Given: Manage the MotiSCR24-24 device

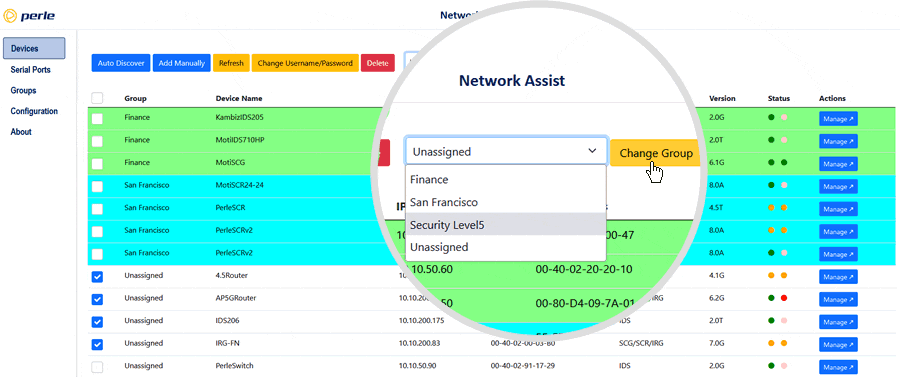Looking at the screenshot, I should pyautogui.click(x=838, y=186).
